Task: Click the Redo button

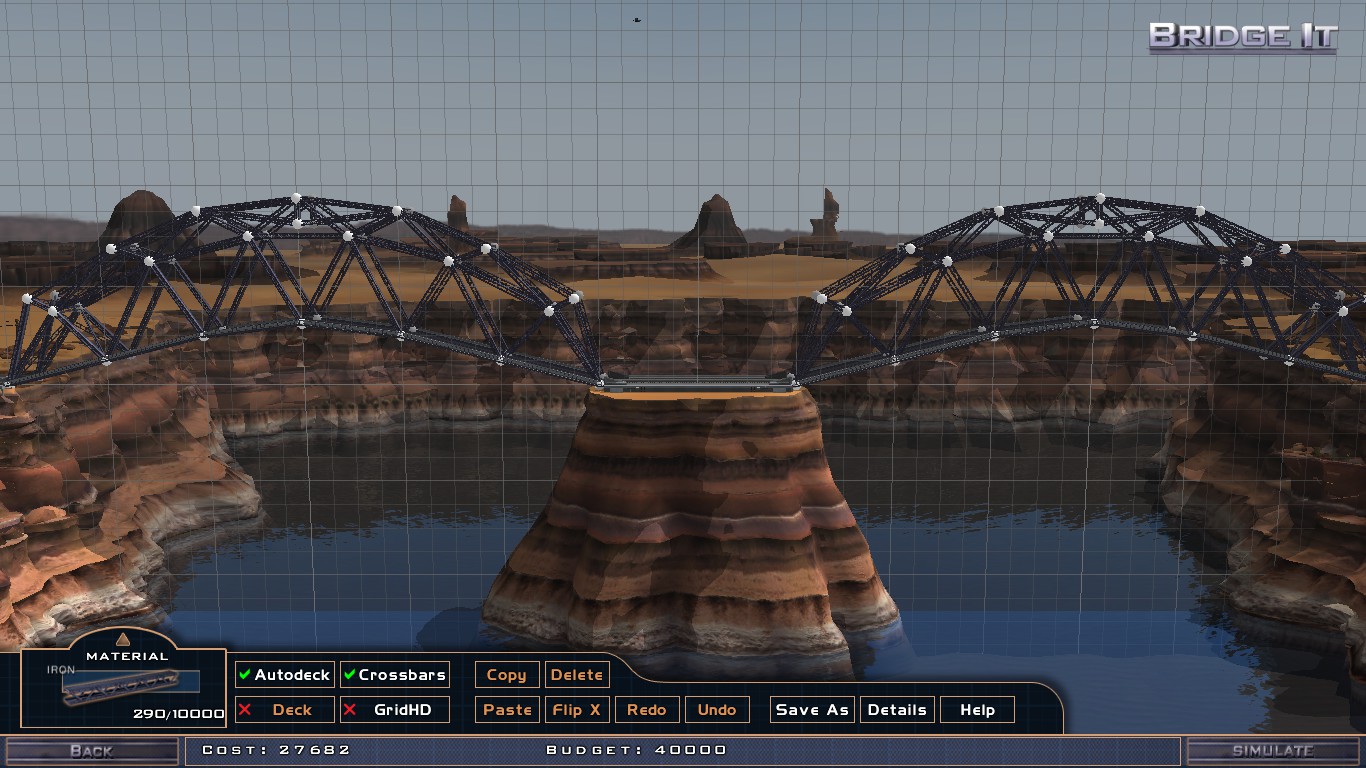Action: [647, 710]
